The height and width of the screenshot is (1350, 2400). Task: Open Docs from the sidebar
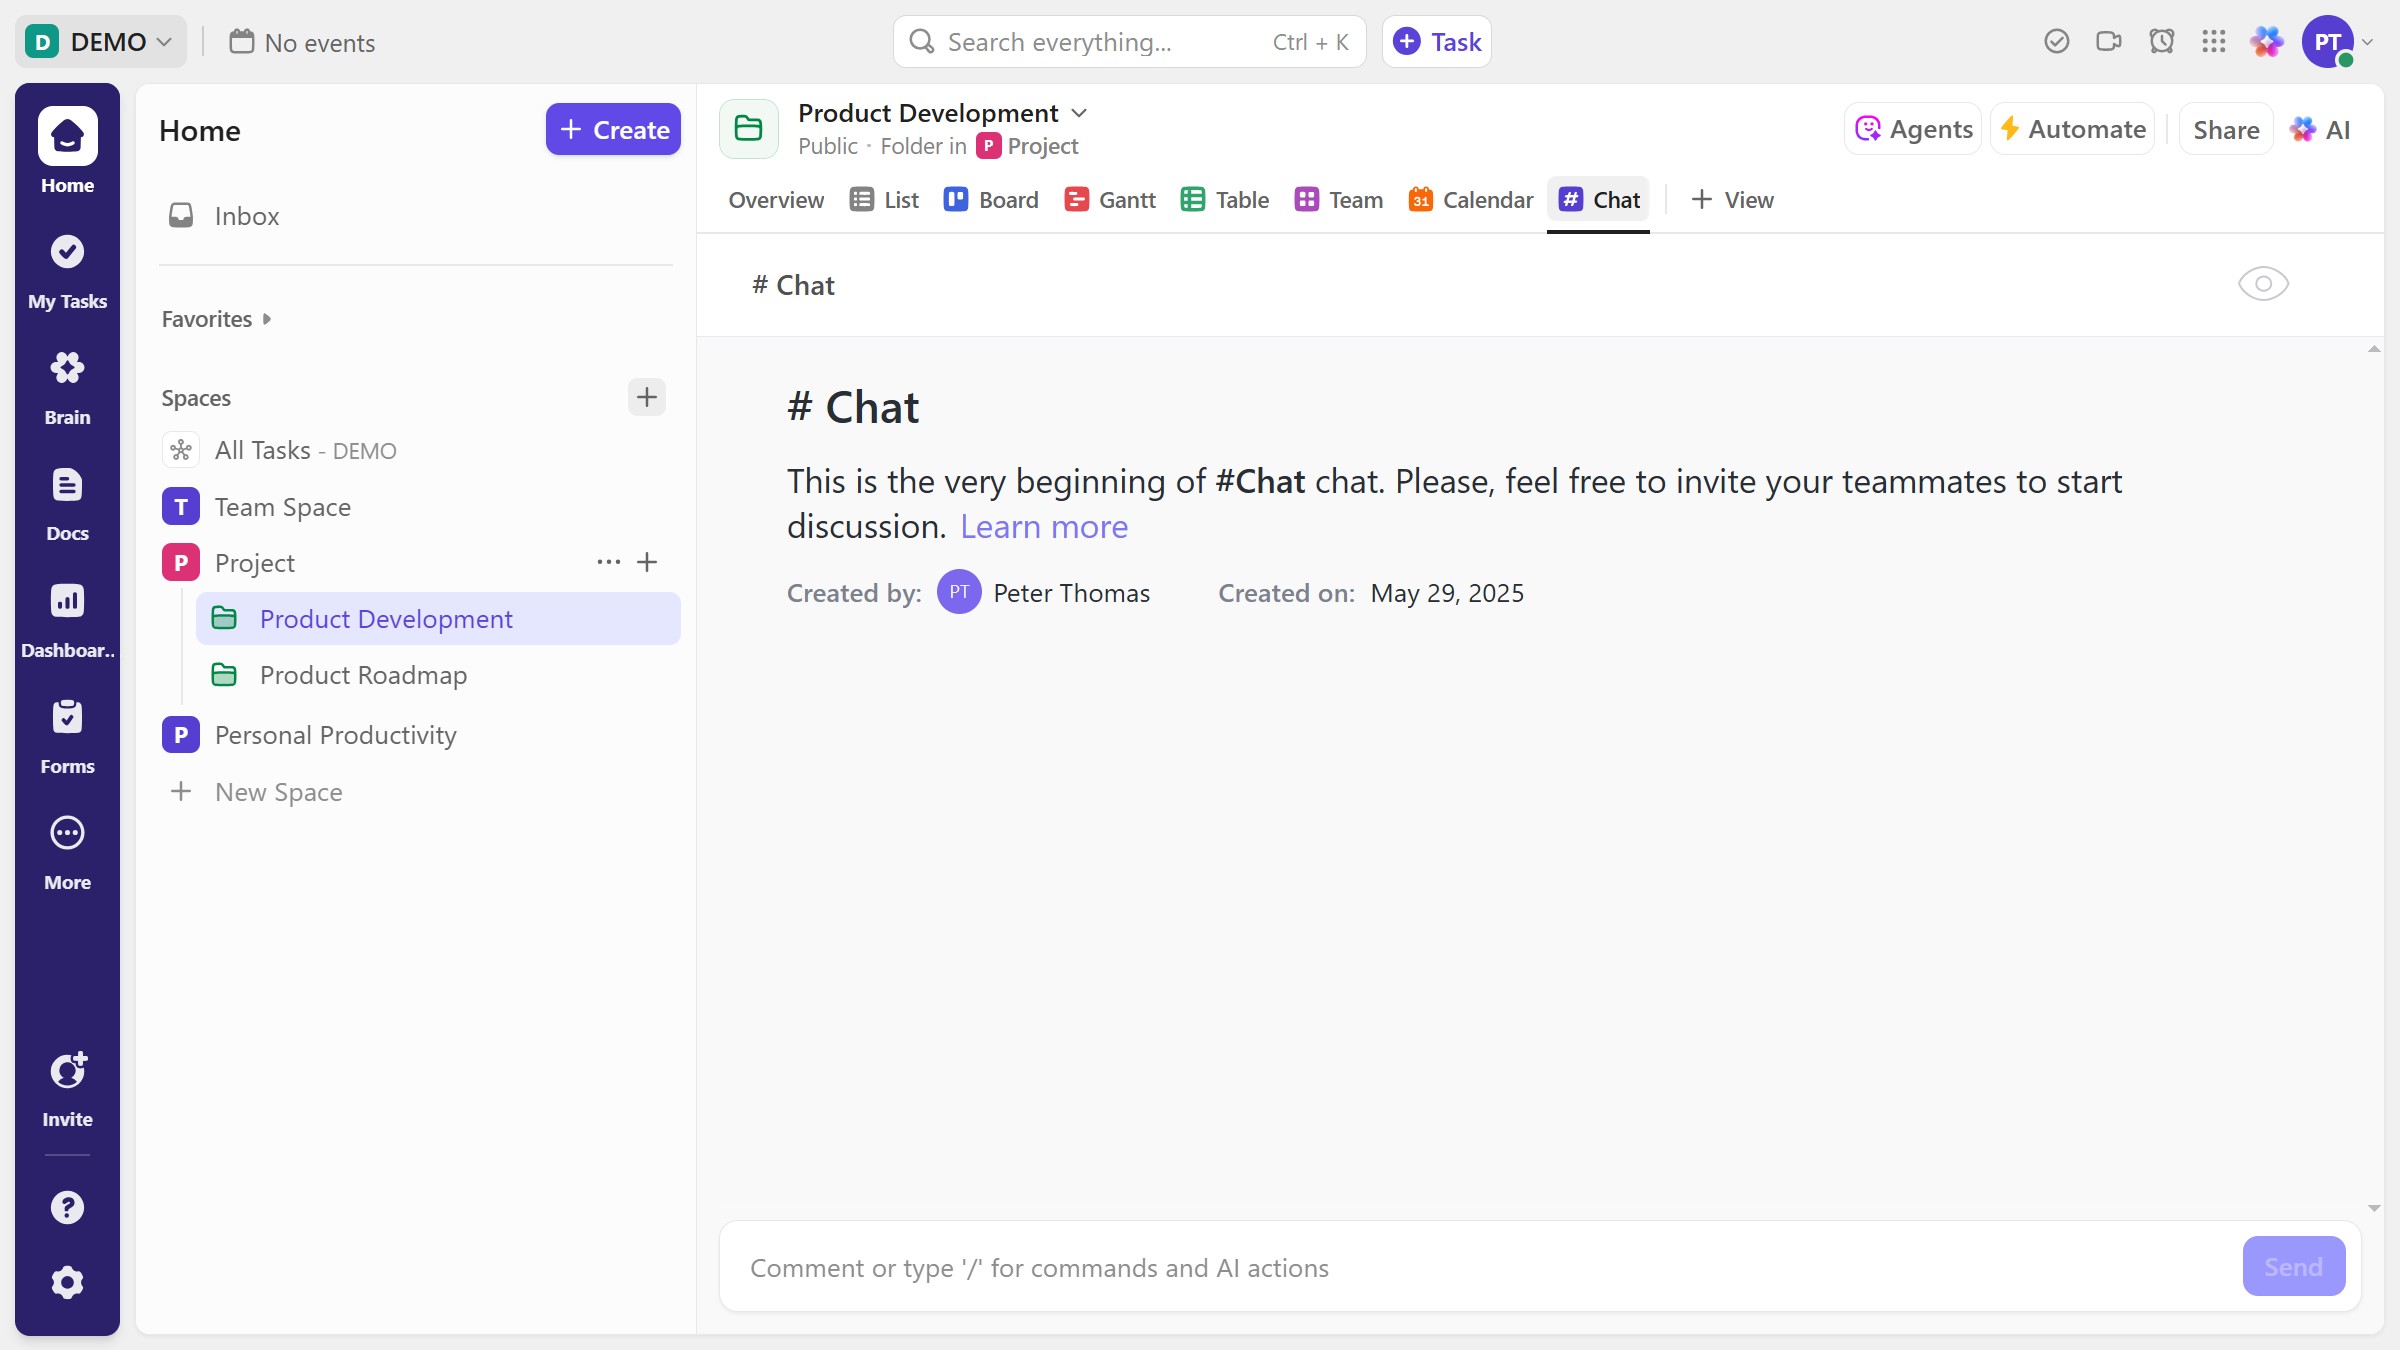click(x=67, y=501)
